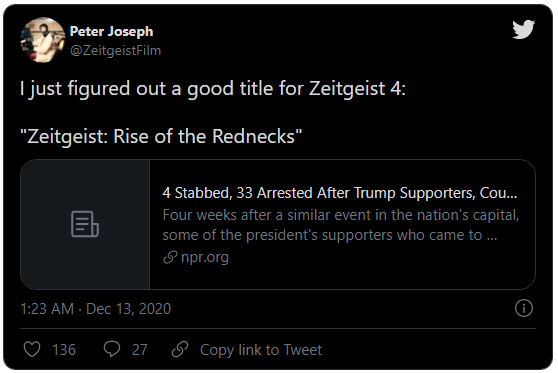Click the article document placeholder icon
Image resolution: width=558 pixels, height=373 pixels.
click(85, 224)
